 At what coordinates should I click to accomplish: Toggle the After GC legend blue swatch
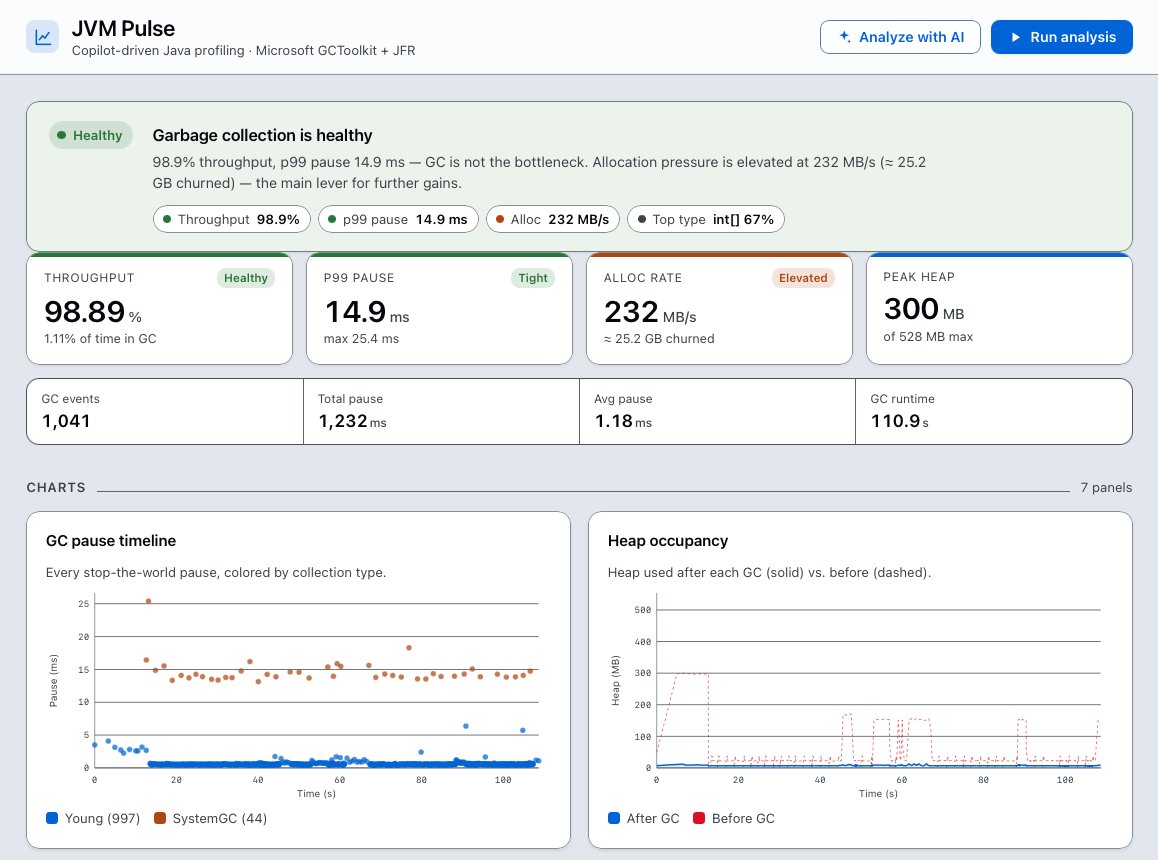(x=614, y=818)
